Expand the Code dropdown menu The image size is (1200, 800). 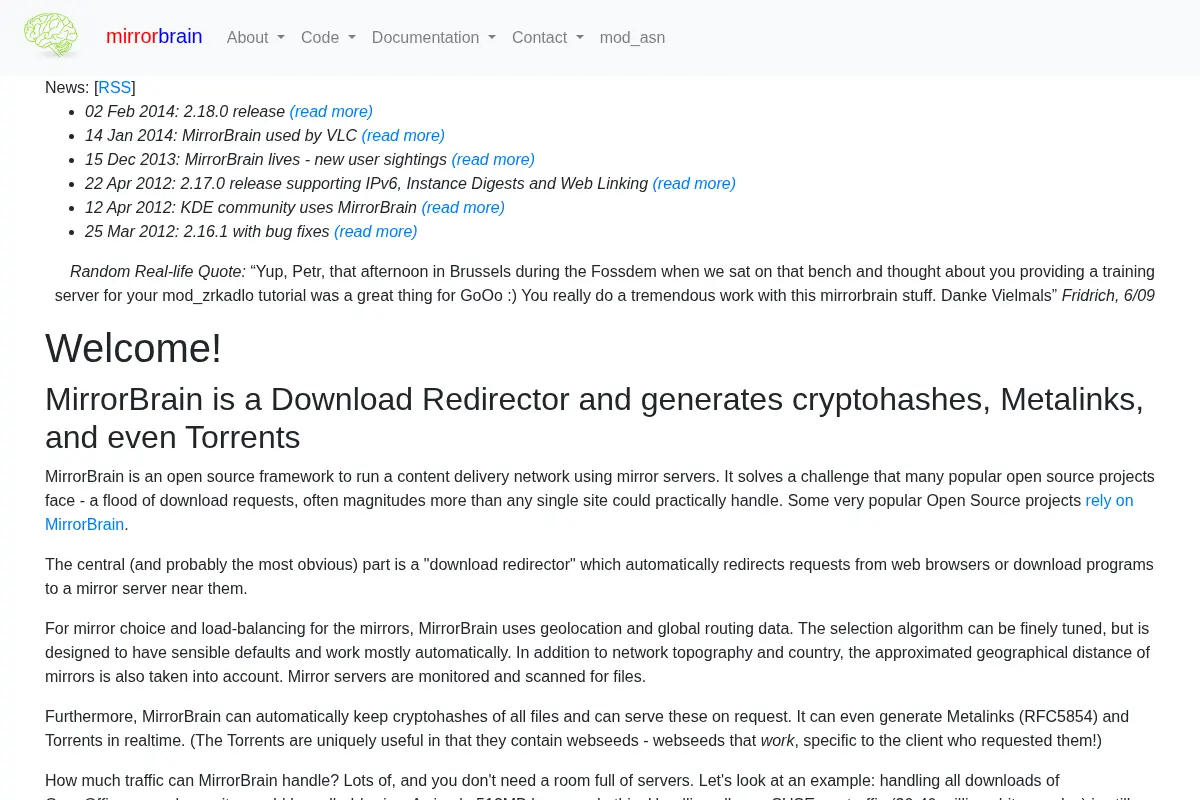coord(328,37)
